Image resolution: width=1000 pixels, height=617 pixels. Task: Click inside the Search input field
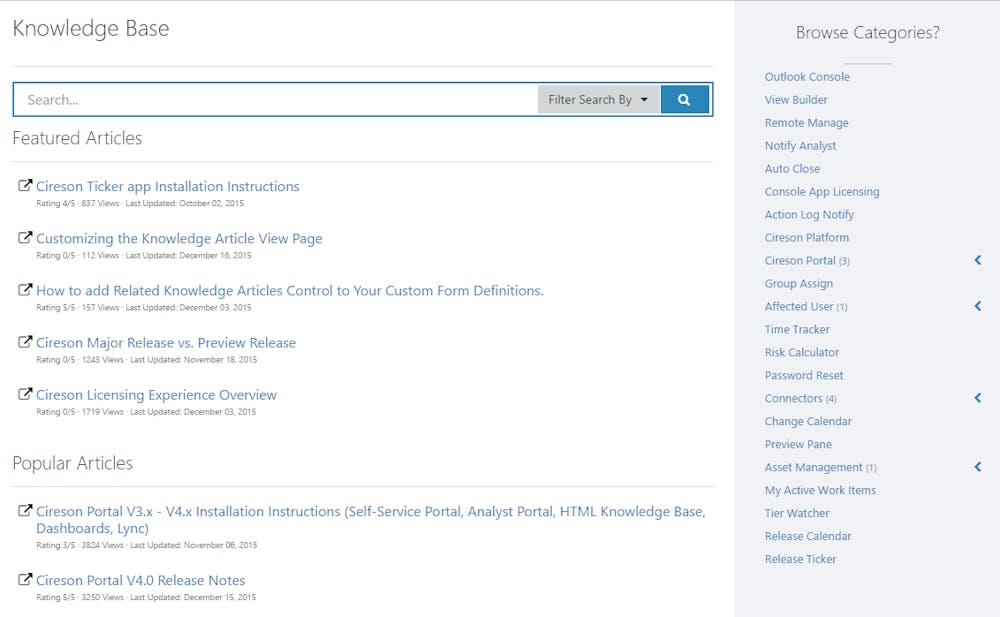[x=270, y=99]
